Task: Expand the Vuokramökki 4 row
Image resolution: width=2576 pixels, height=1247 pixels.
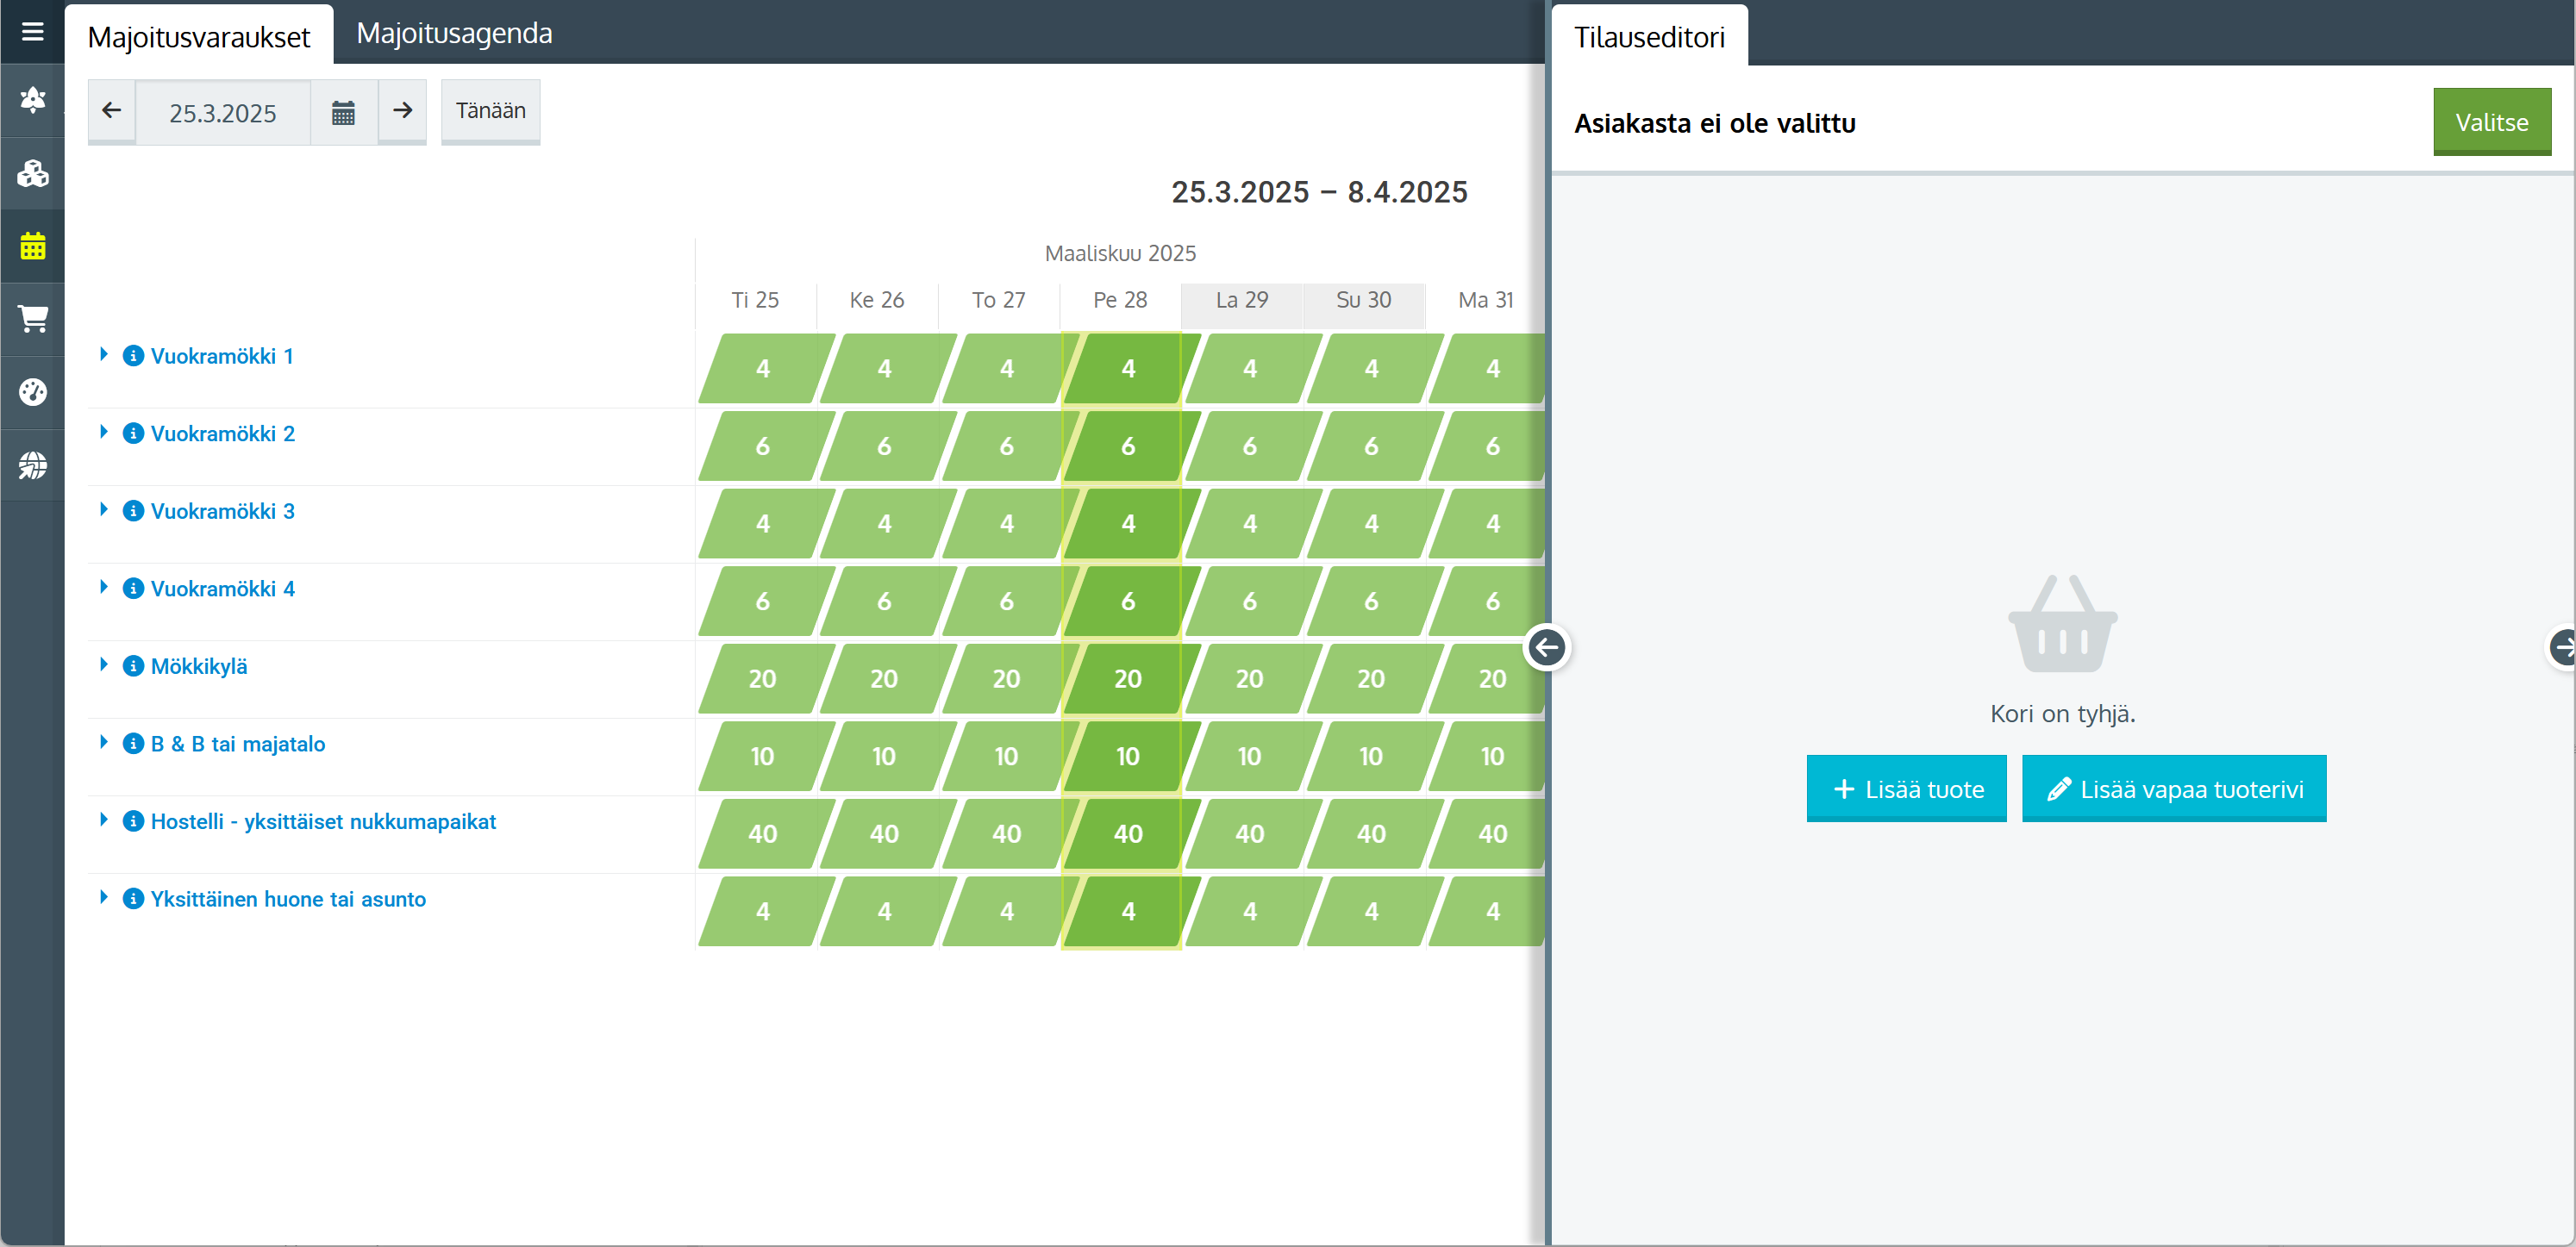Action: pos(103,587)
